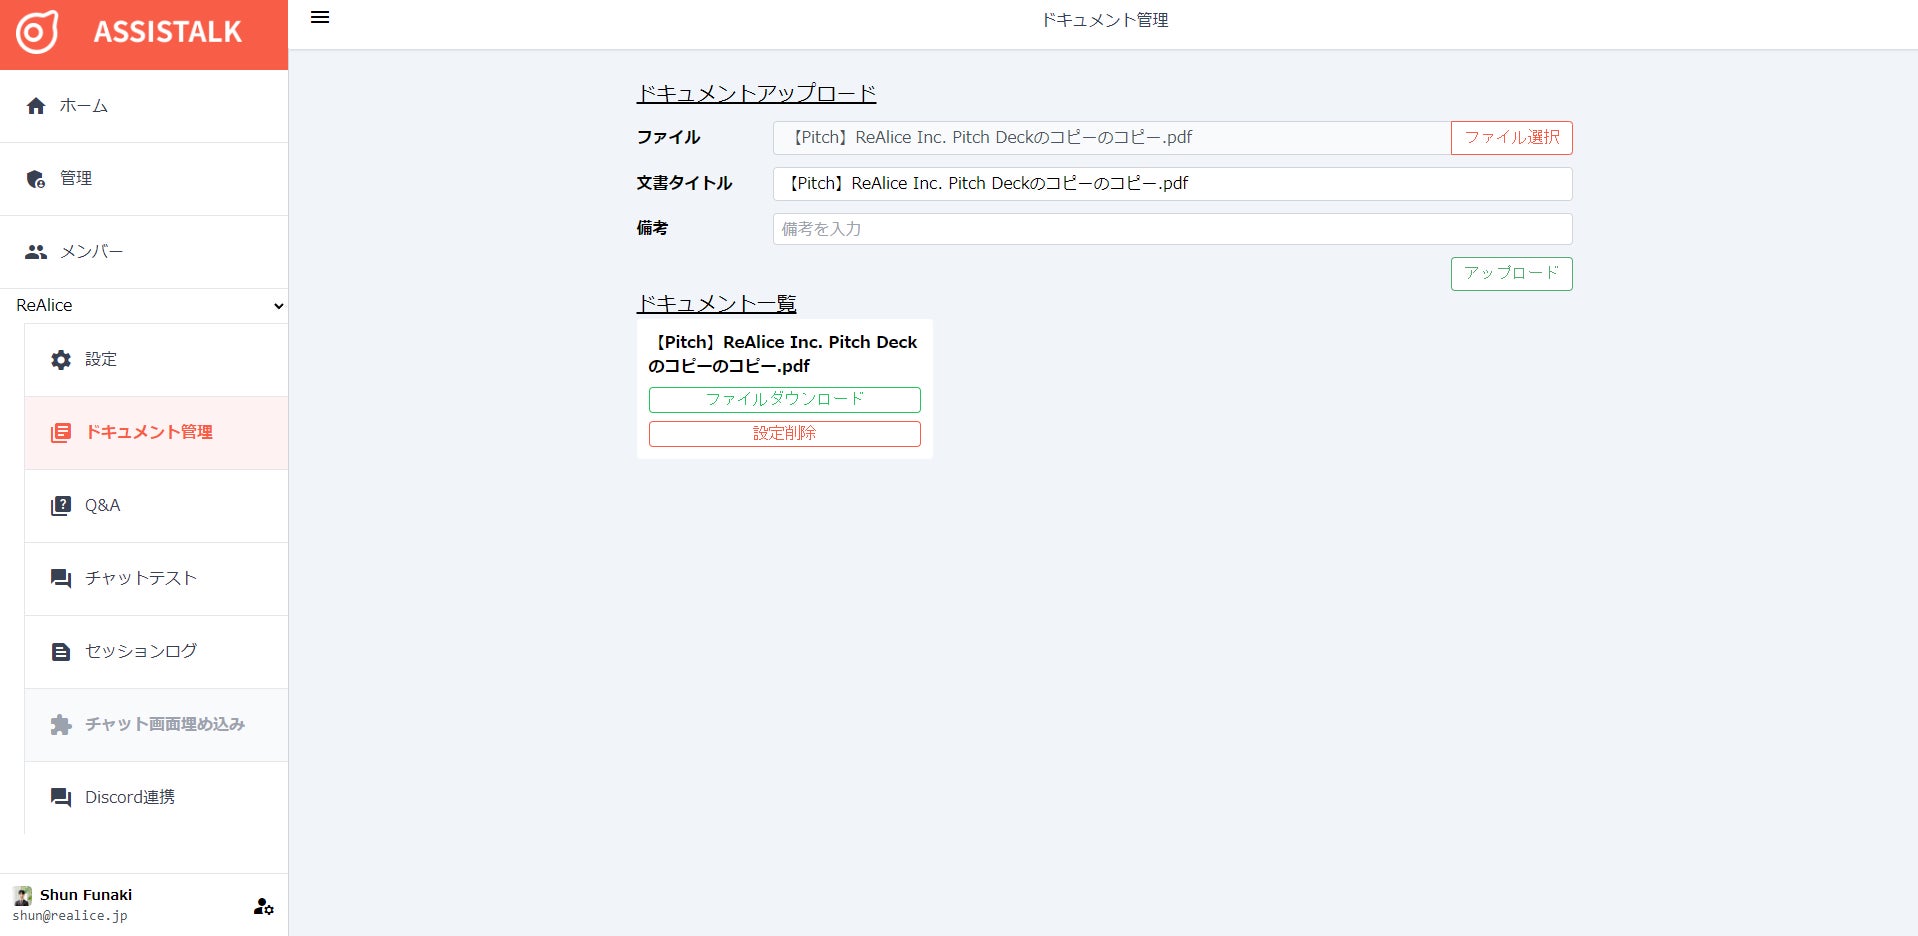Click the ドキュメント管理 page title in header

[x=1105, y=20]
